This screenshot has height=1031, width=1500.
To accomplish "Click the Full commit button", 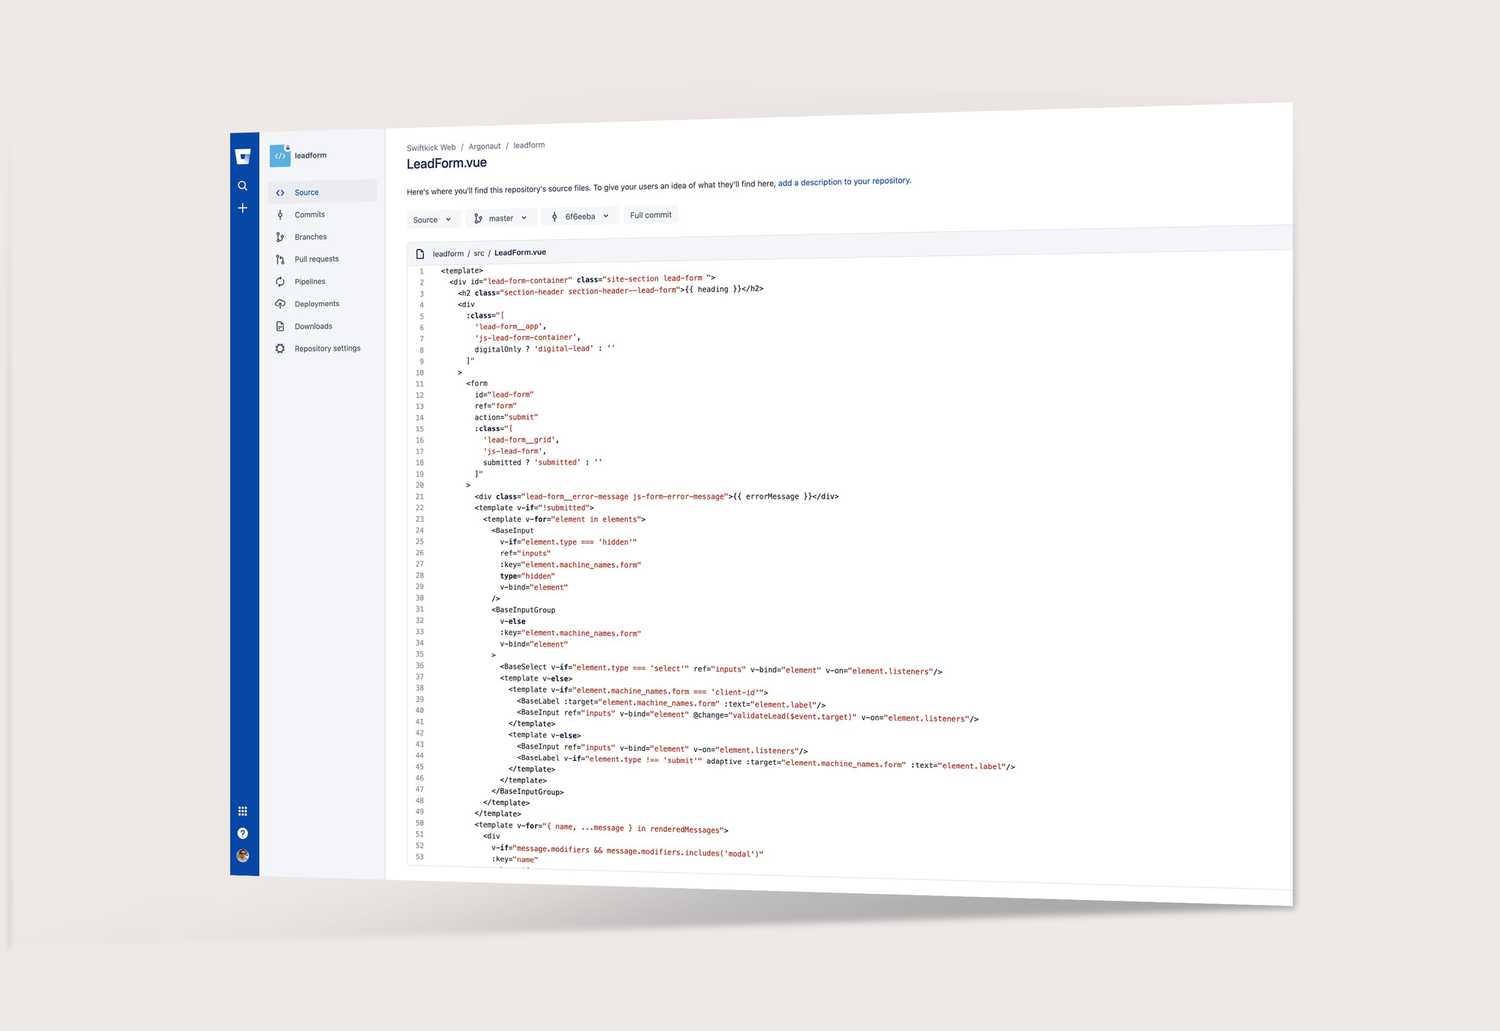I will click(x=650, y=215).
